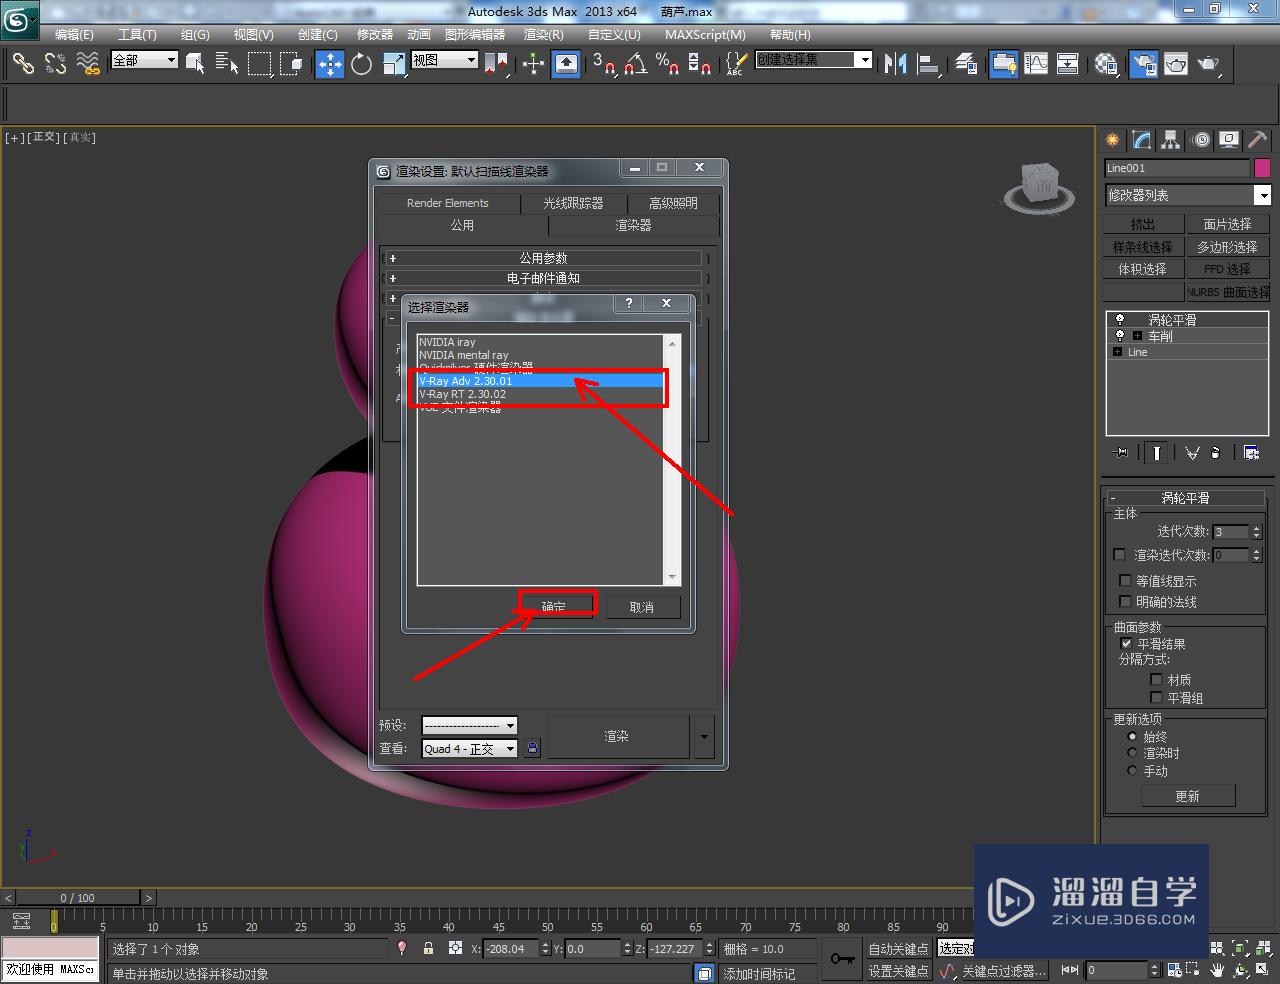Click the Line001 object color swatch
Viewport: 1280px width, 984px height.
(x=1262, y=168)
